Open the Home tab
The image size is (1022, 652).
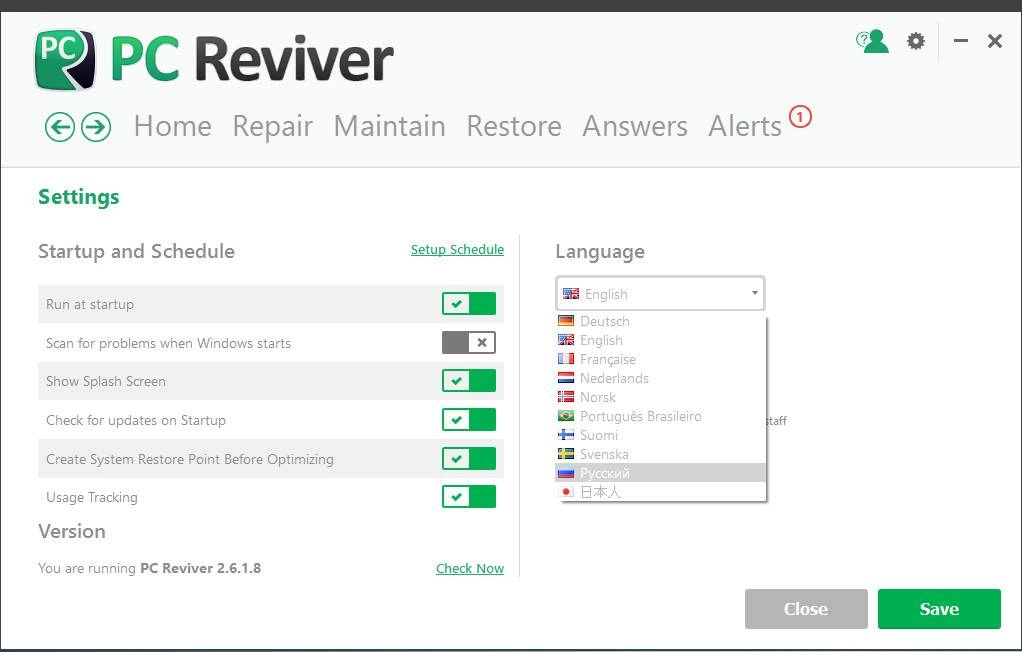(173, 126)
